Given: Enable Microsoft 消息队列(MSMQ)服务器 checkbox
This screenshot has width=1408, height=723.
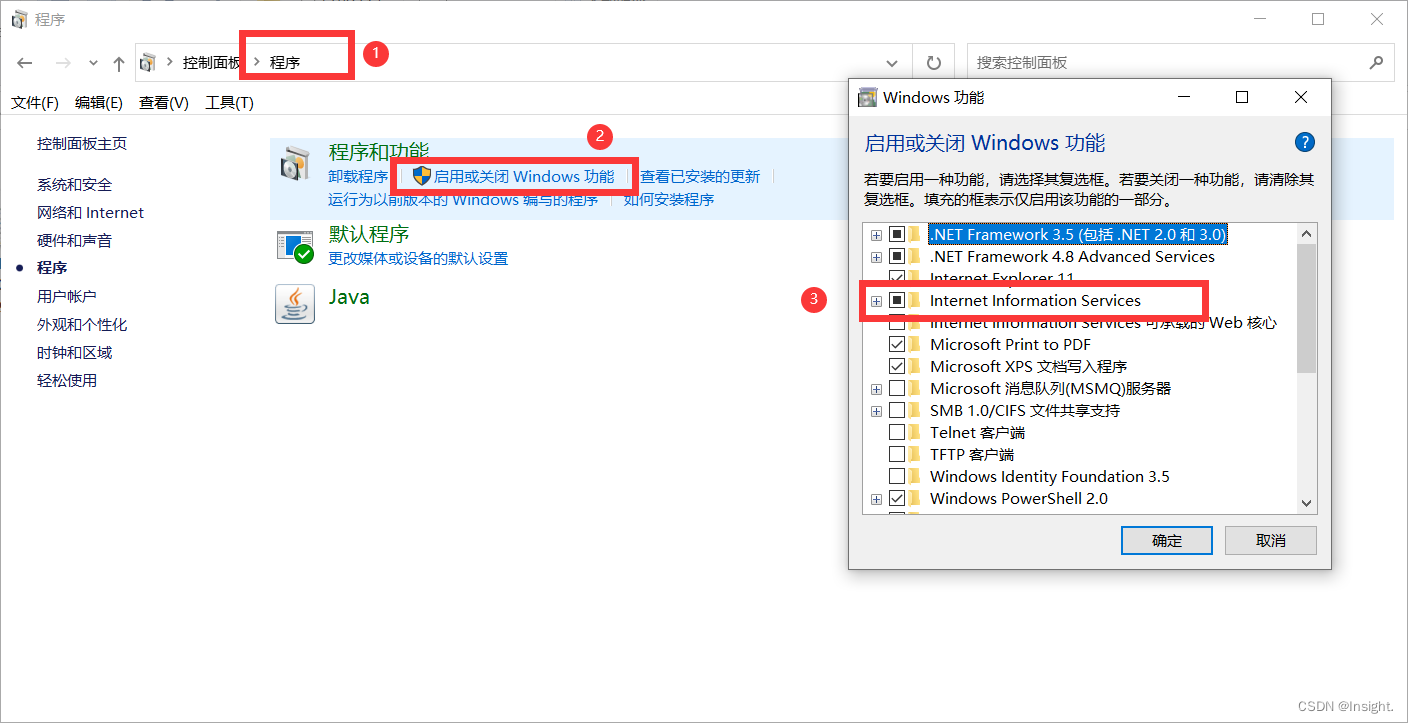Looking at the screenshot, I should tap(897, 388).
